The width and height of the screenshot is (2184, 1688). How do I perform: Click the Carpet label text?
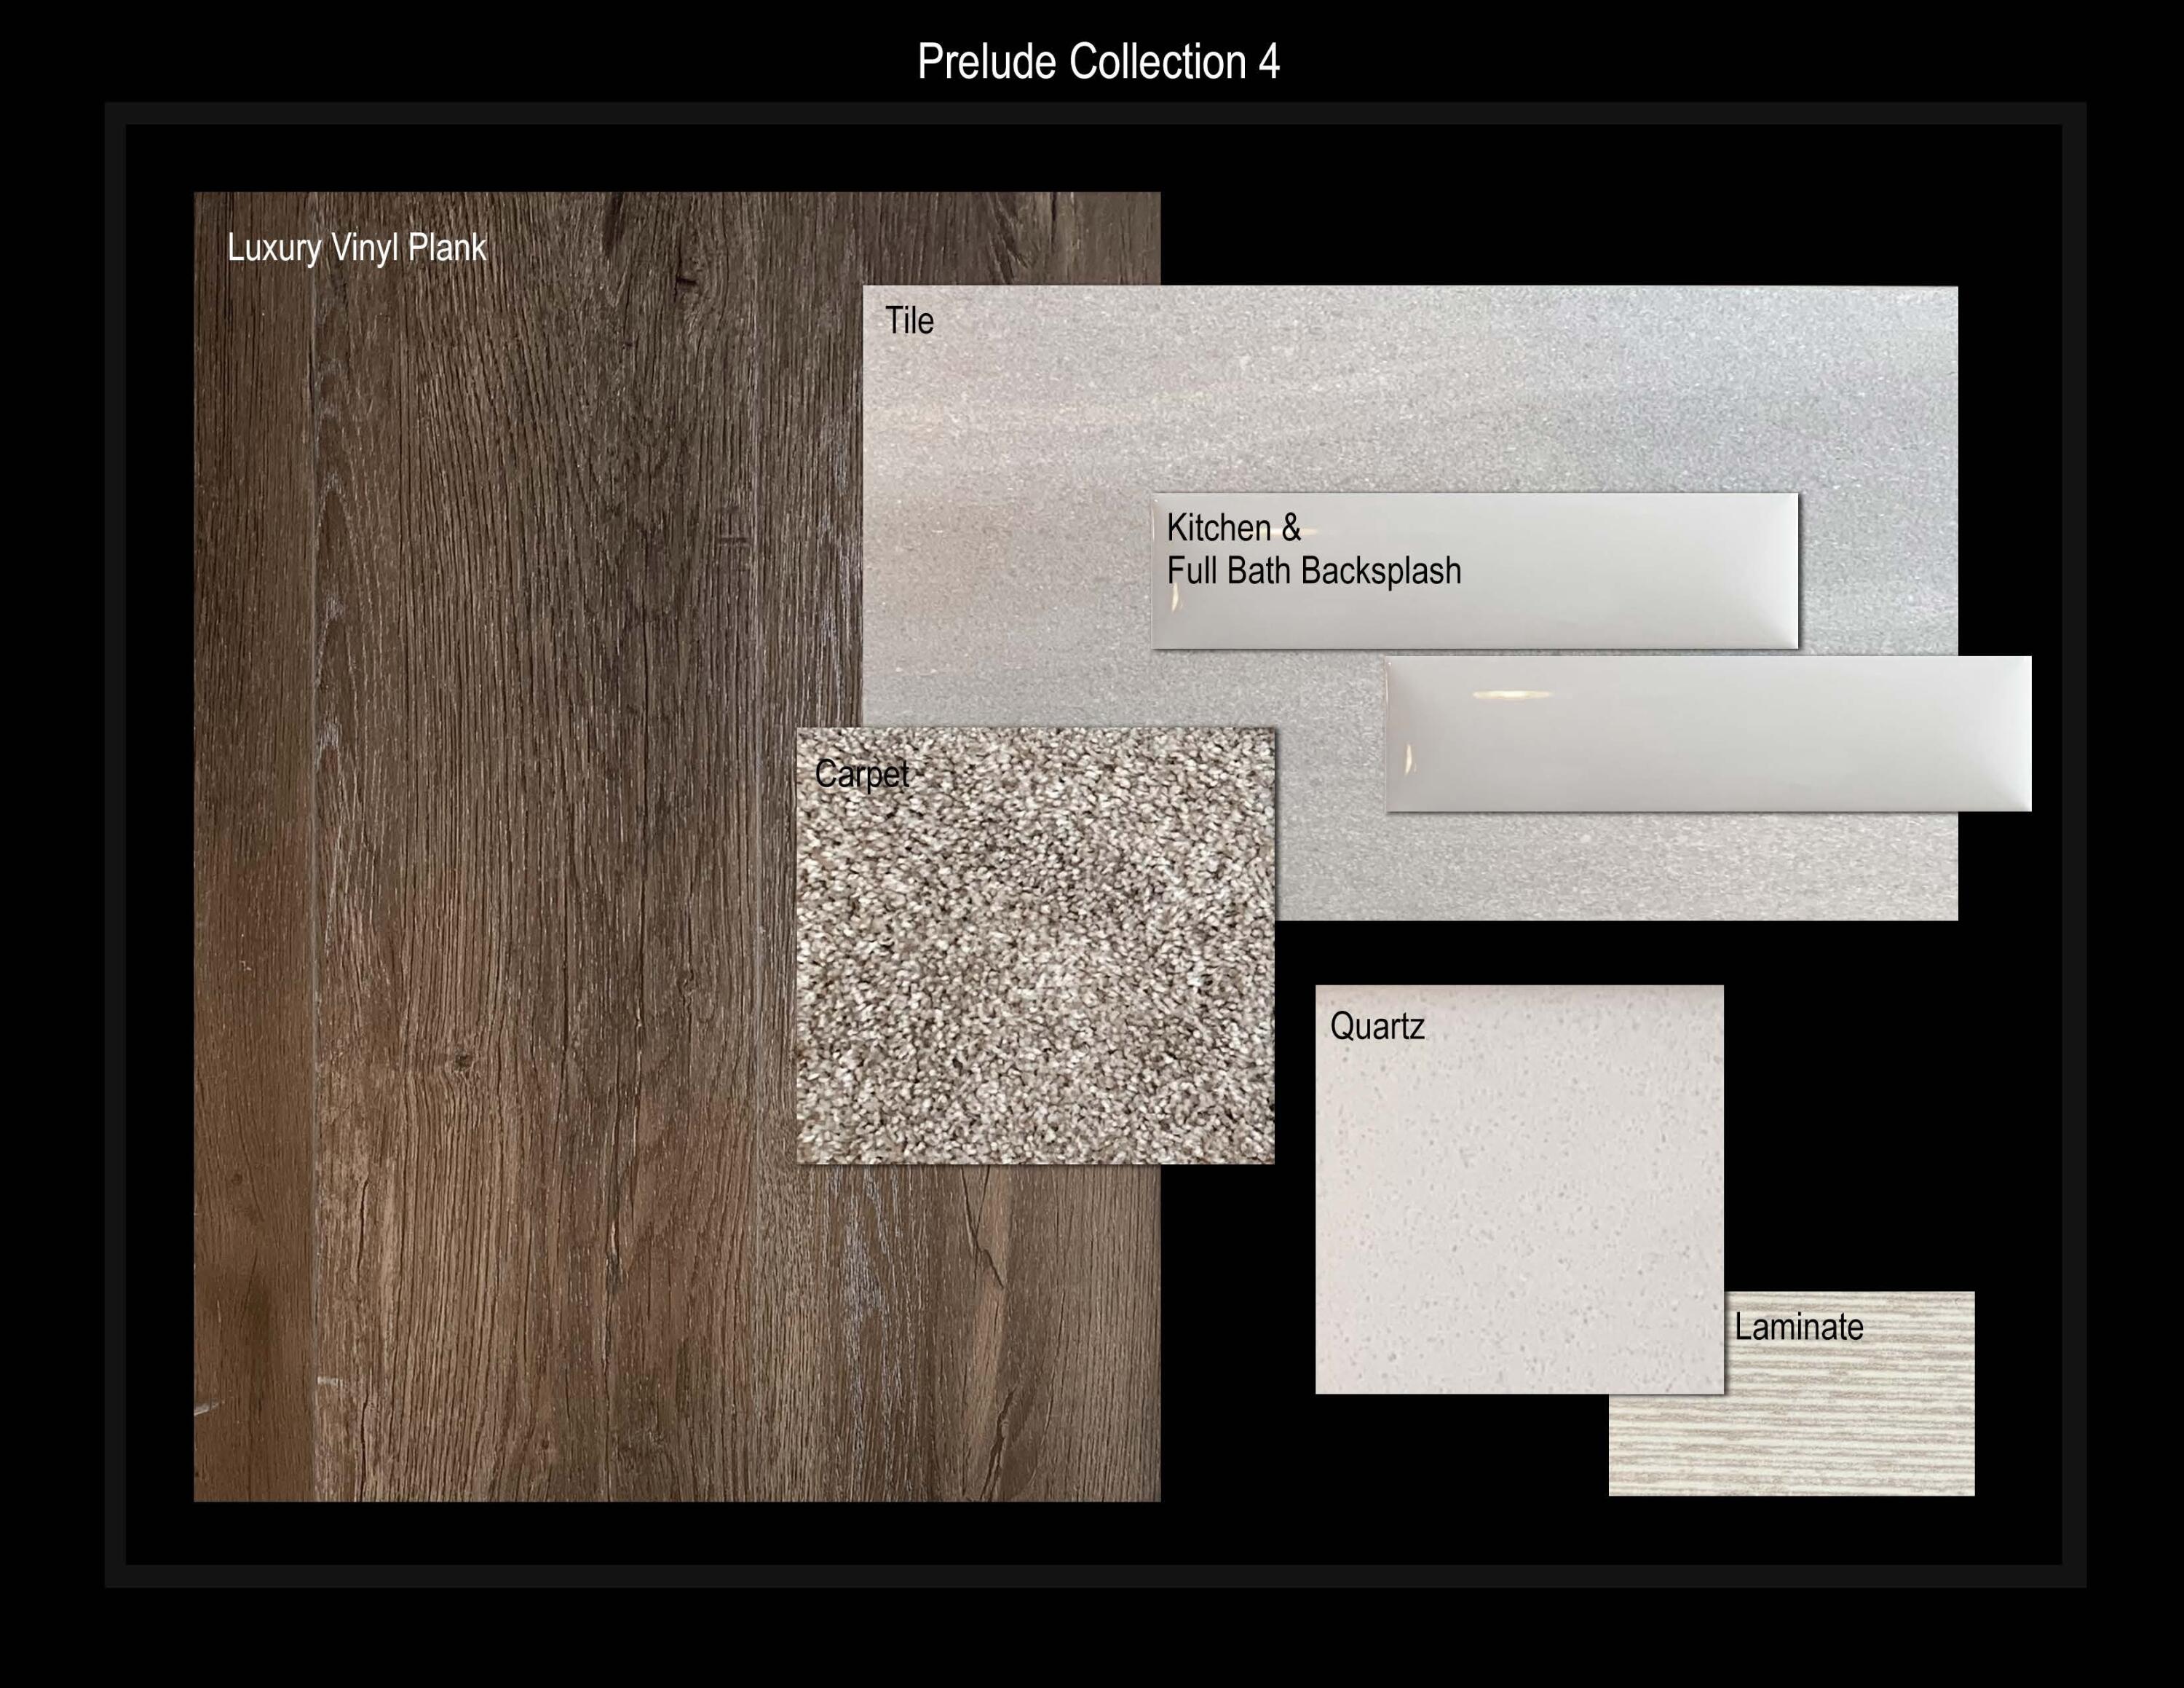point(861,774)
